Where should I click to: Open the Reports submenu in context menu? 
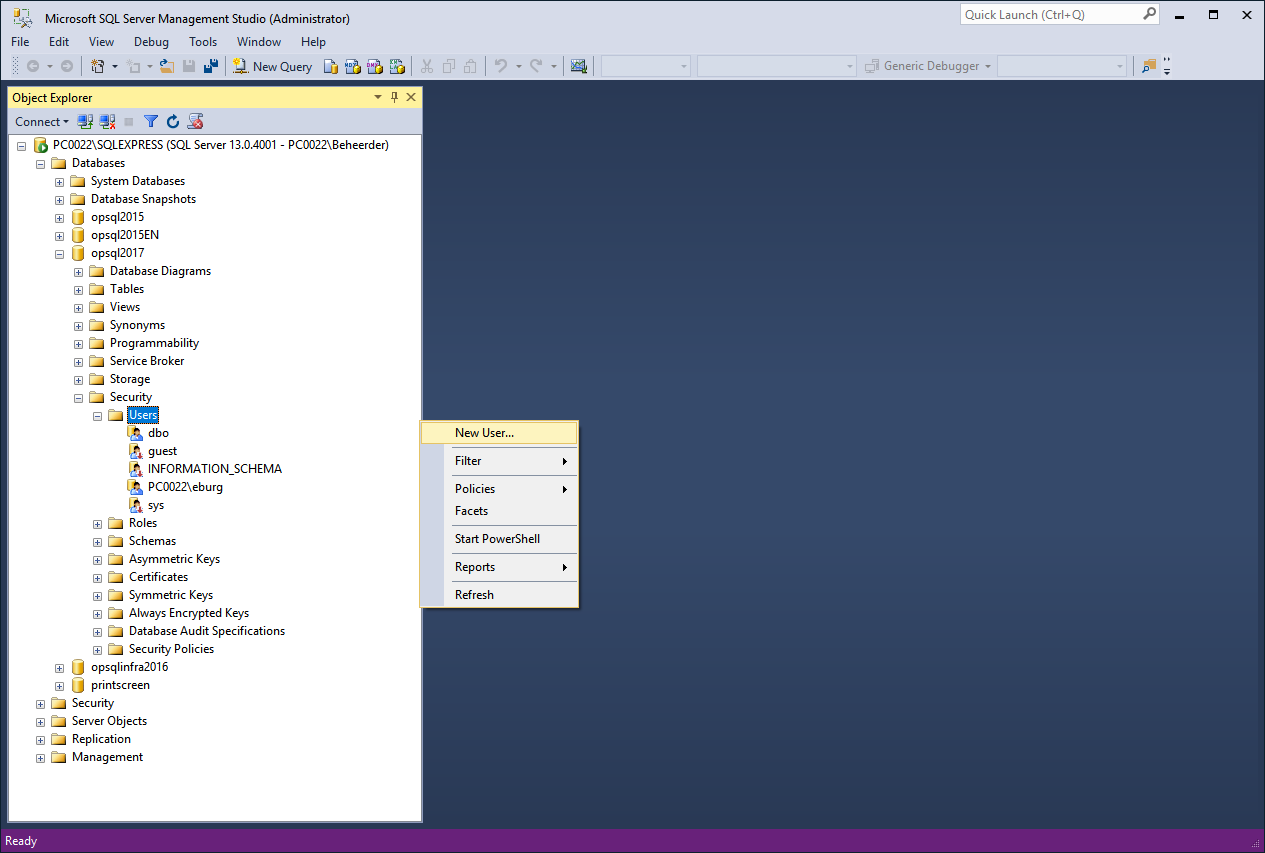coord(499,567)
